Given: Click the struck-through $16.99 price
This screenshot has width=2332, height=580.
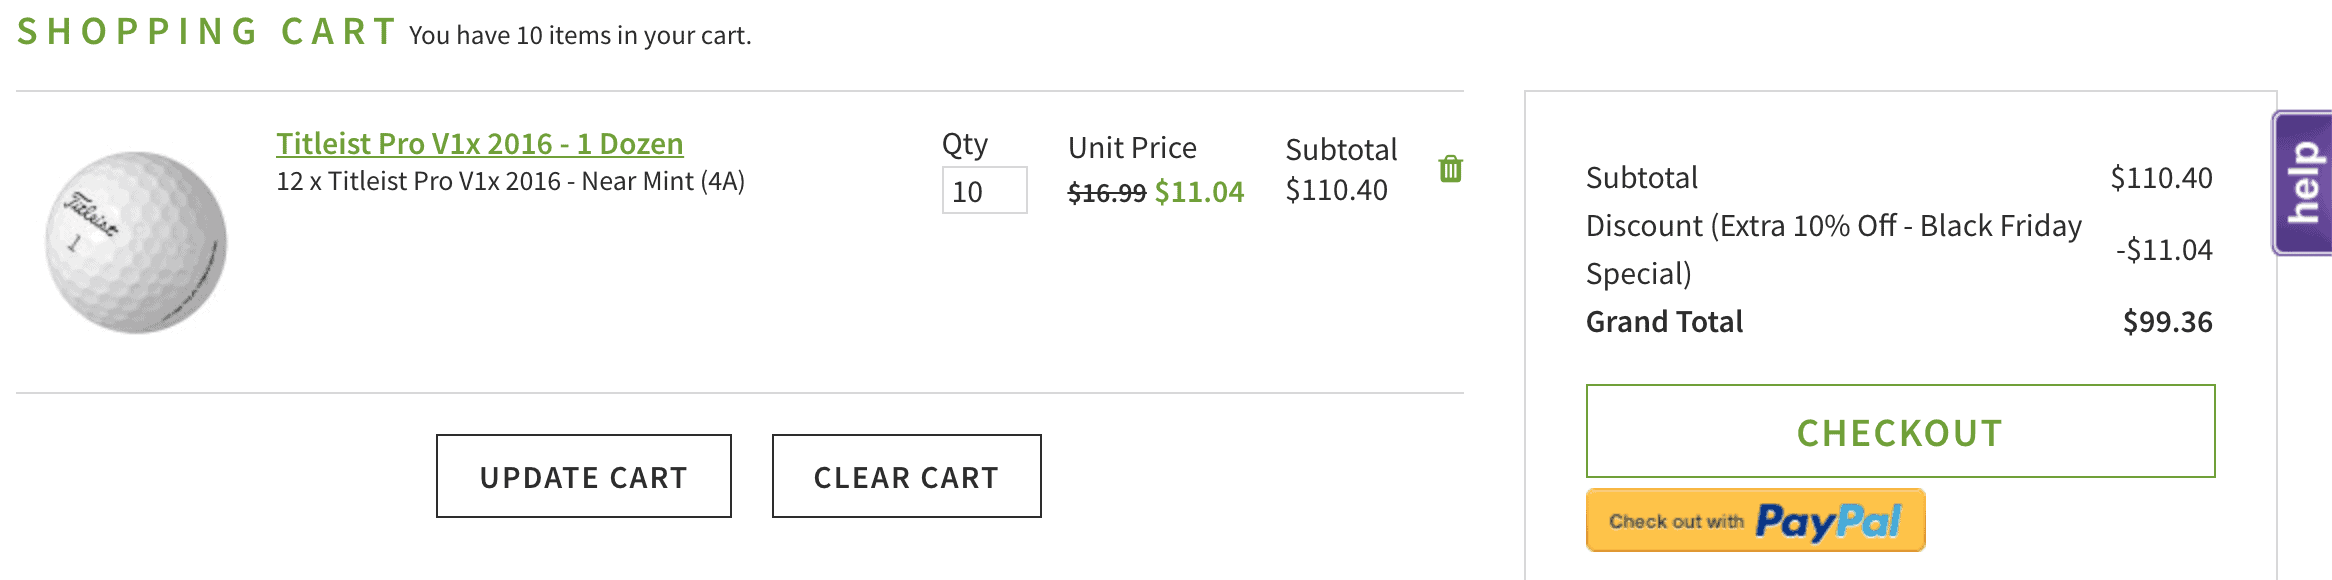Looking at the screenshot, I should tap(1107, 193).
